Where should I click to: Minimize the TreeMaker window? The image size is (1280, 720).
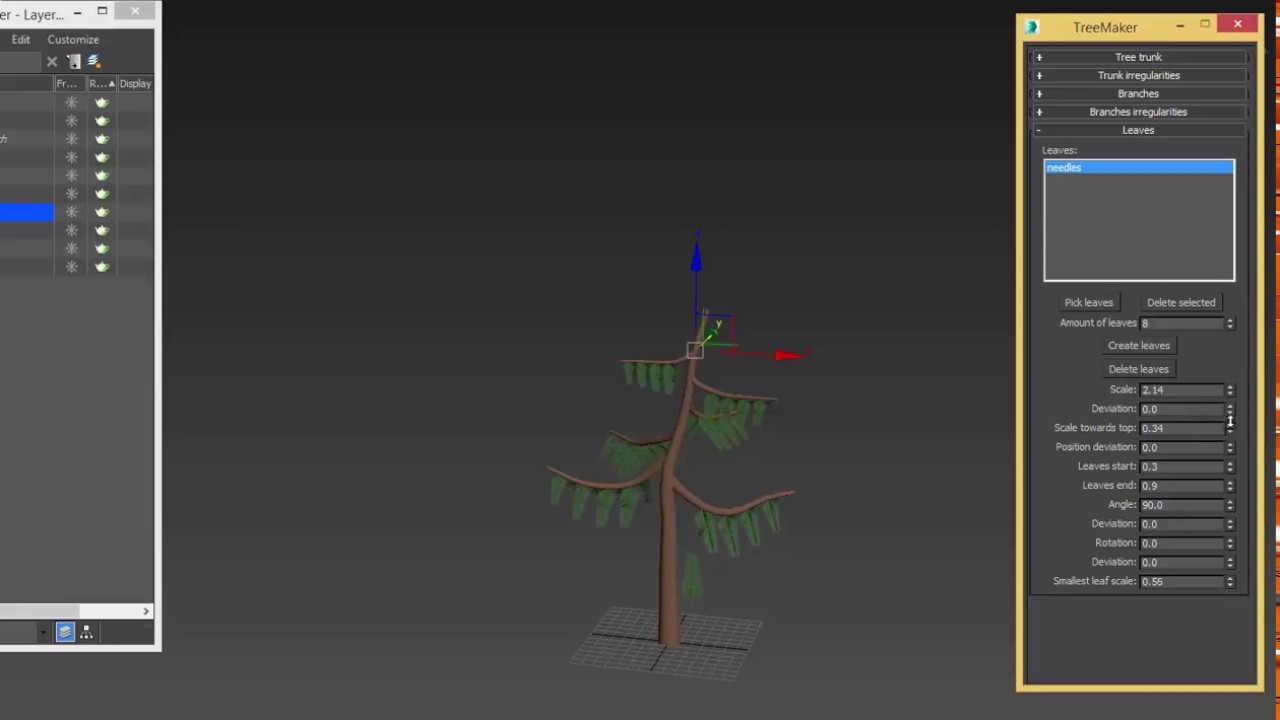(x=1180, y=25)
